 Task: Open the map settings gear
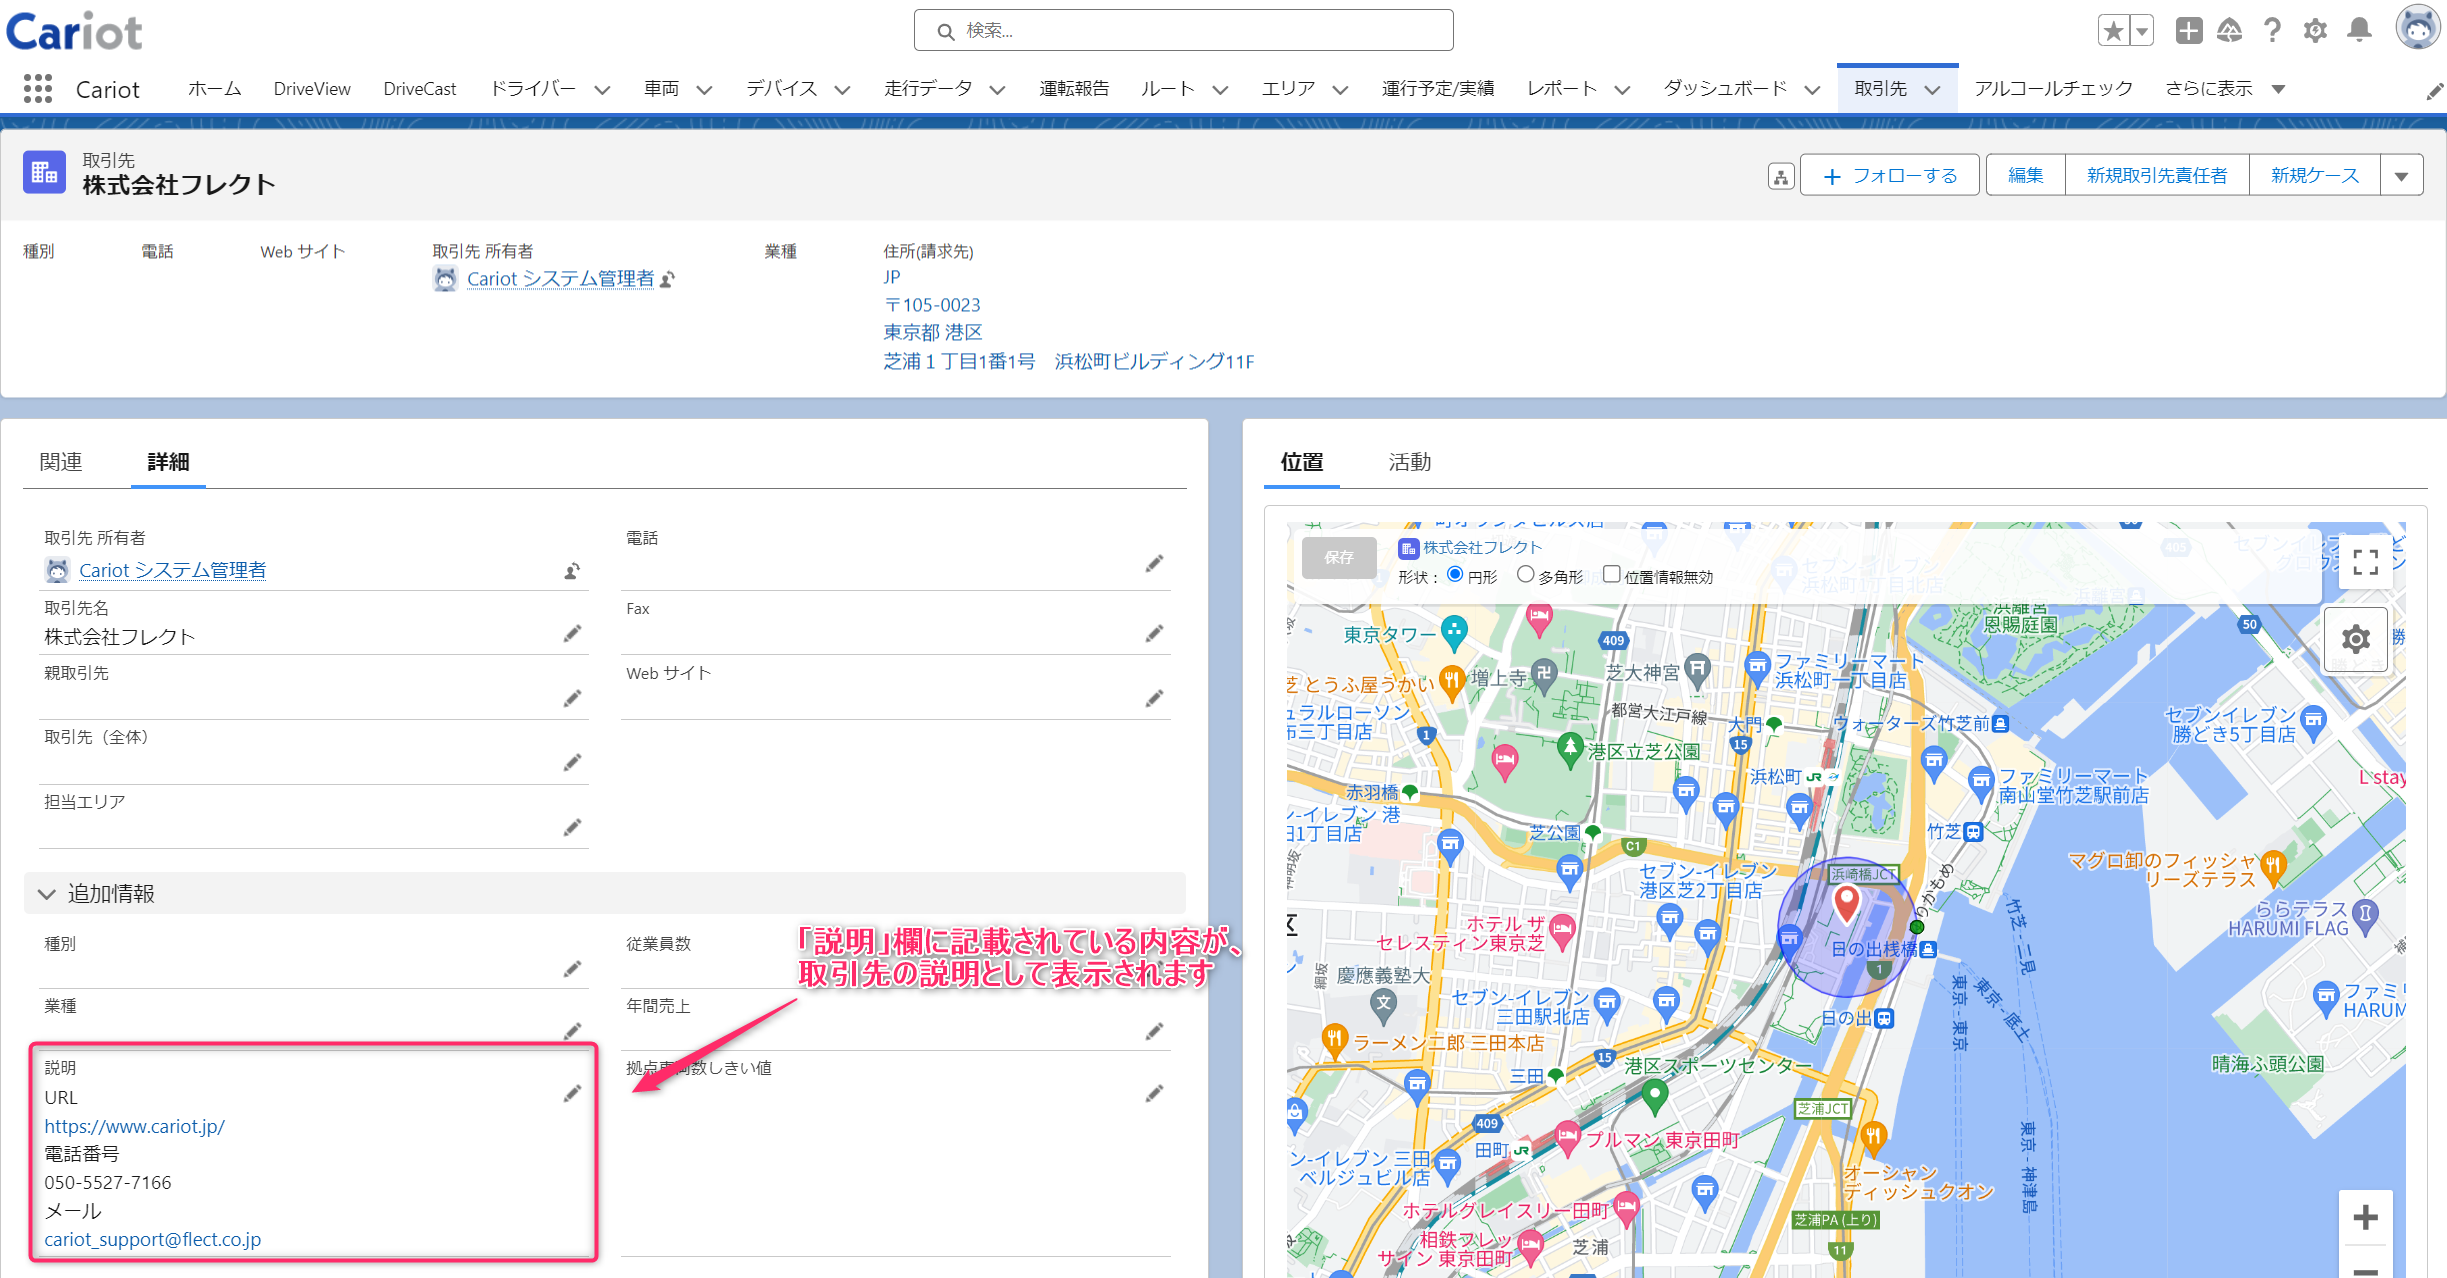2356,639
